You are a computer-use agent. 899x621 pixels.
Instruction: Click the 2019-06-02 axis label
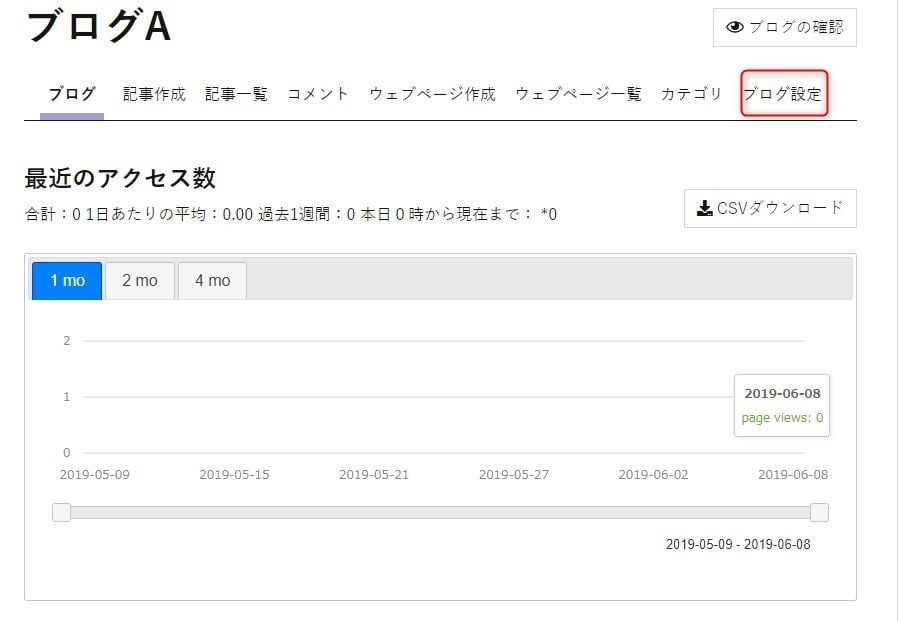tap(653, 475)
